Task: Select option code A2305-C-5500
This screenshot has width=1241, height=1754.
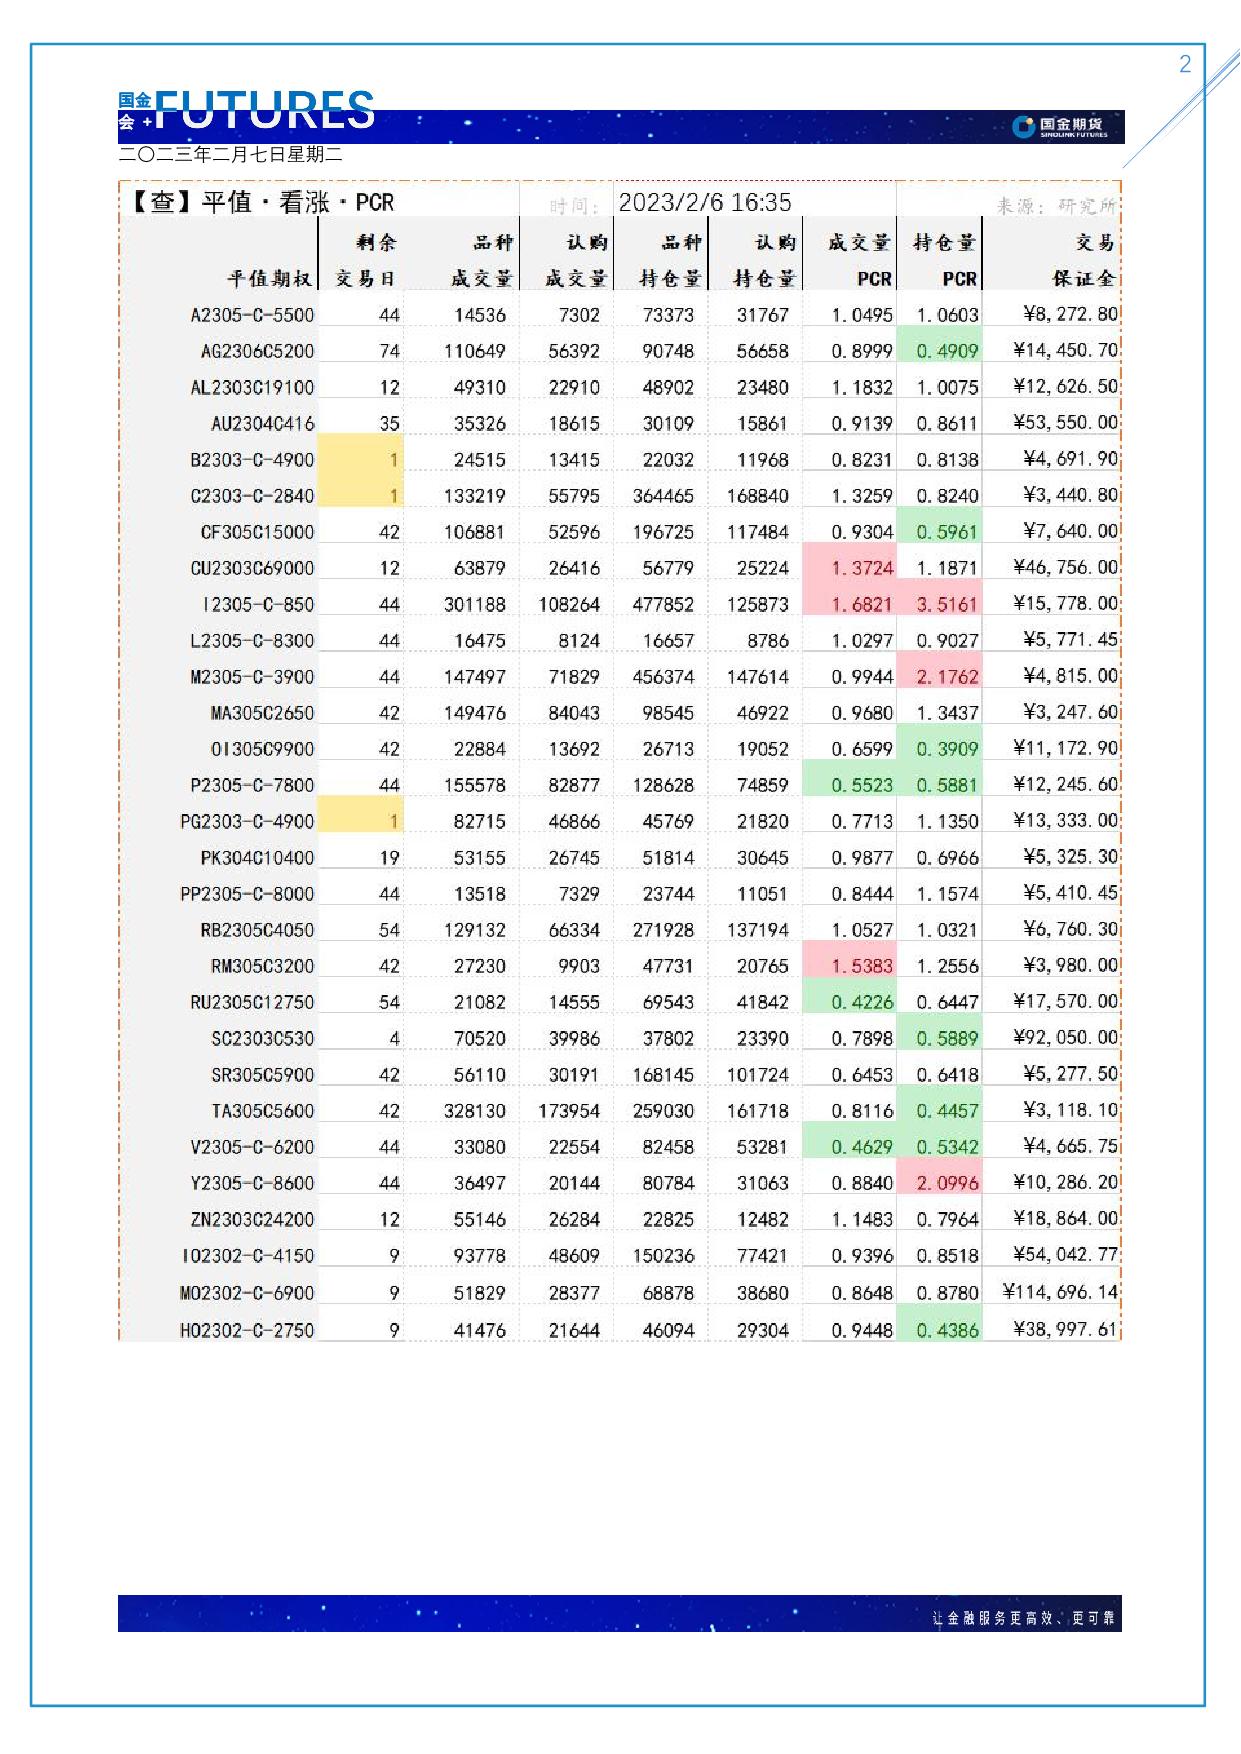Action: (252, 315)
